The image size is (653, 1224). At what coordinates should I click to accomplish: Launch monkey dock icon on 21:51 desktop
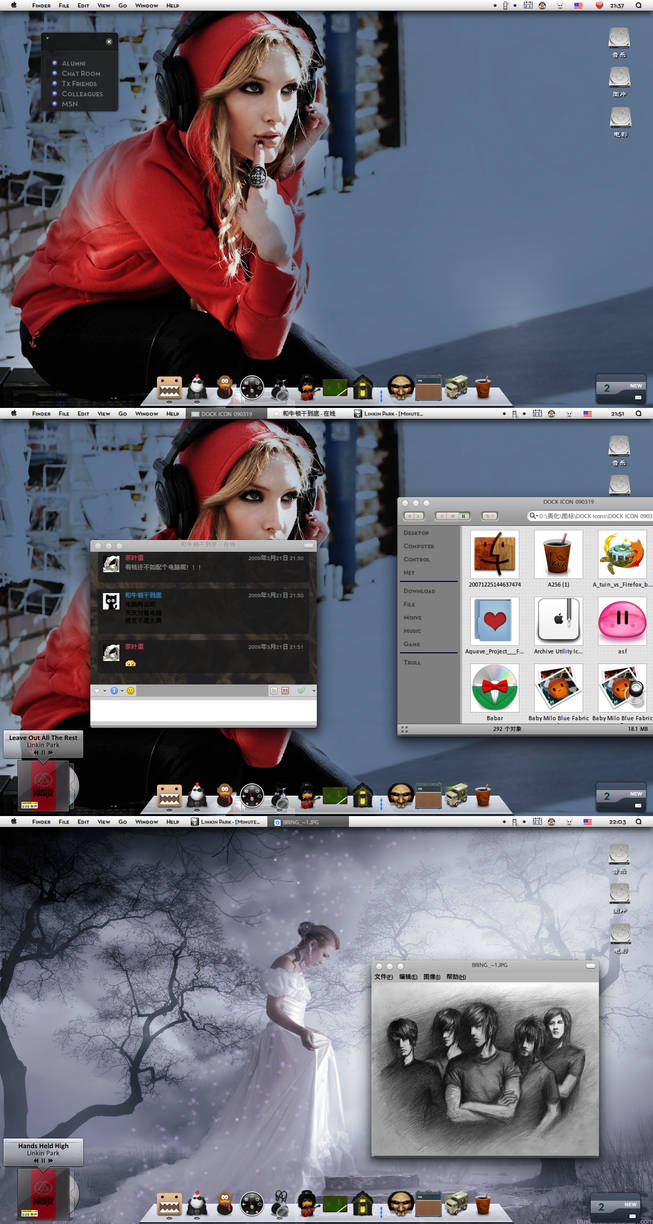[225, 796]
